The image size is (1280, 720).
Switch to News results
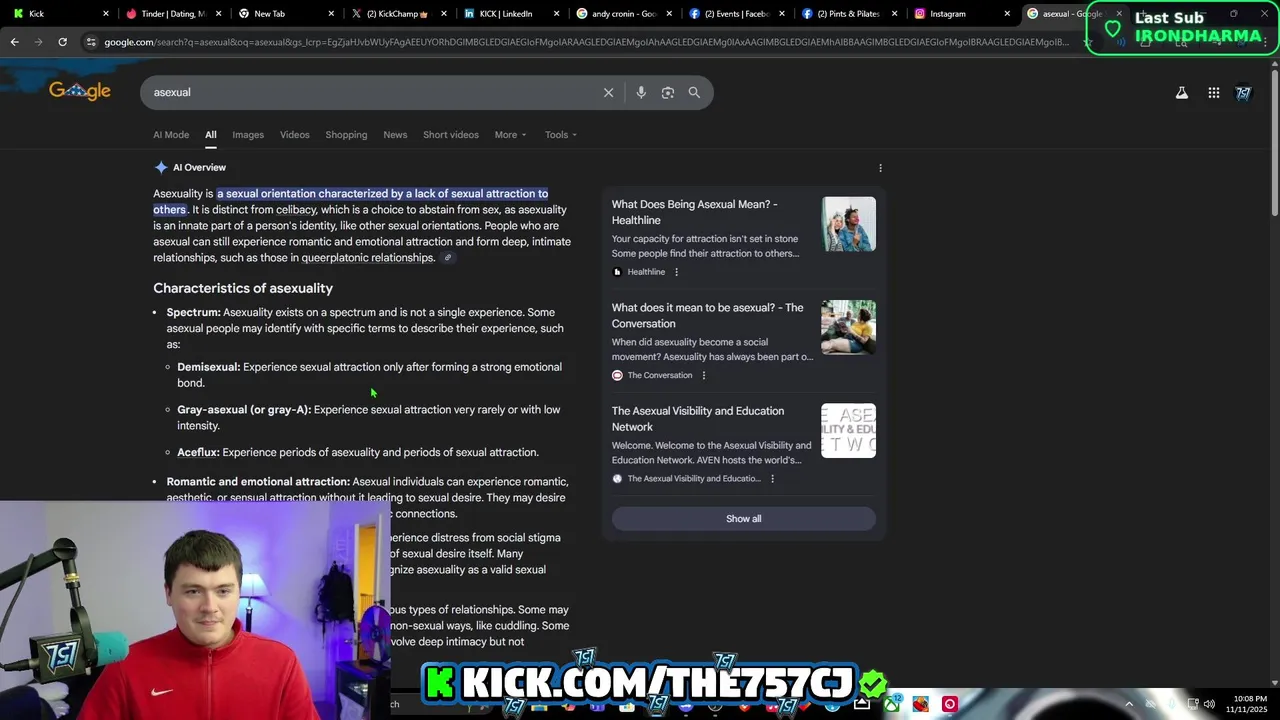[x=395, y=135]
